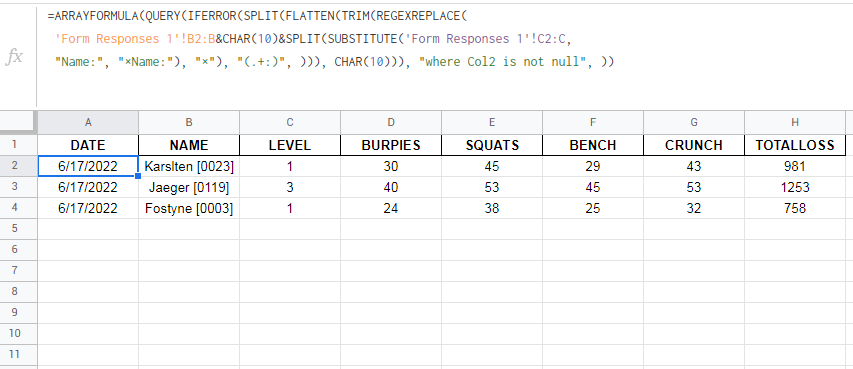This screenshot has height=369, width=853.
Task: Click Karslten's SQUATS value 45
Action: (492, 166)
